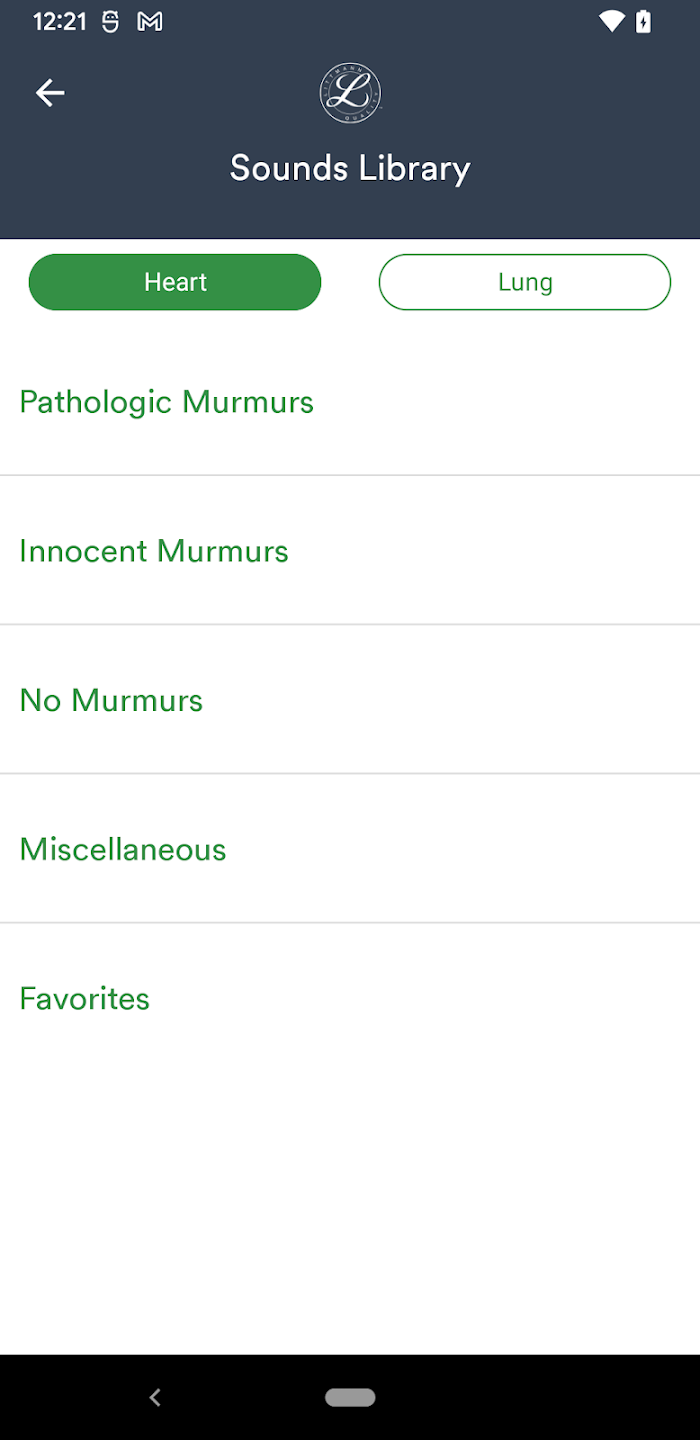Tap the home pill navigation handle

click(x=350, y=1397)
